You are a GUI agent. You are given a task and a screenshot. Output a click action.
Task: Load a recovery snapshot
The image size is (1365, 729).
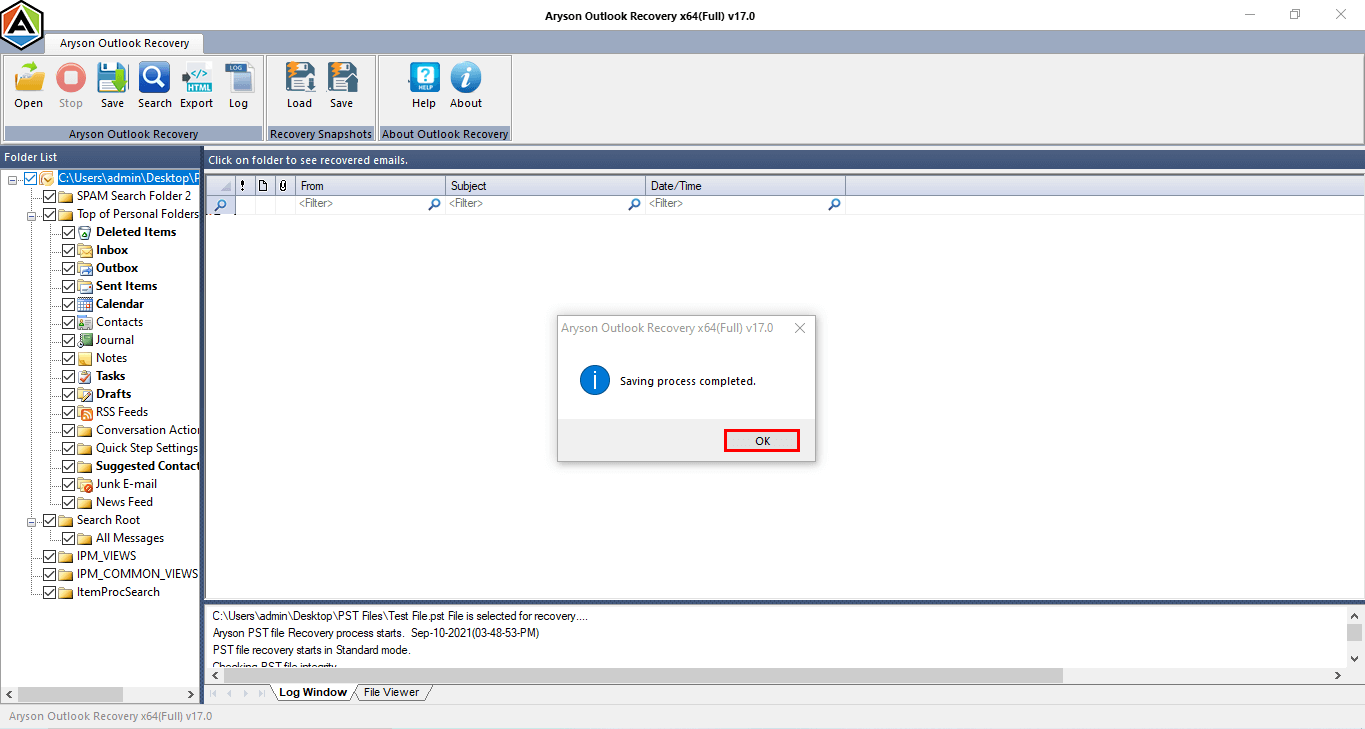pyautogui.click(x=300, y=85)
